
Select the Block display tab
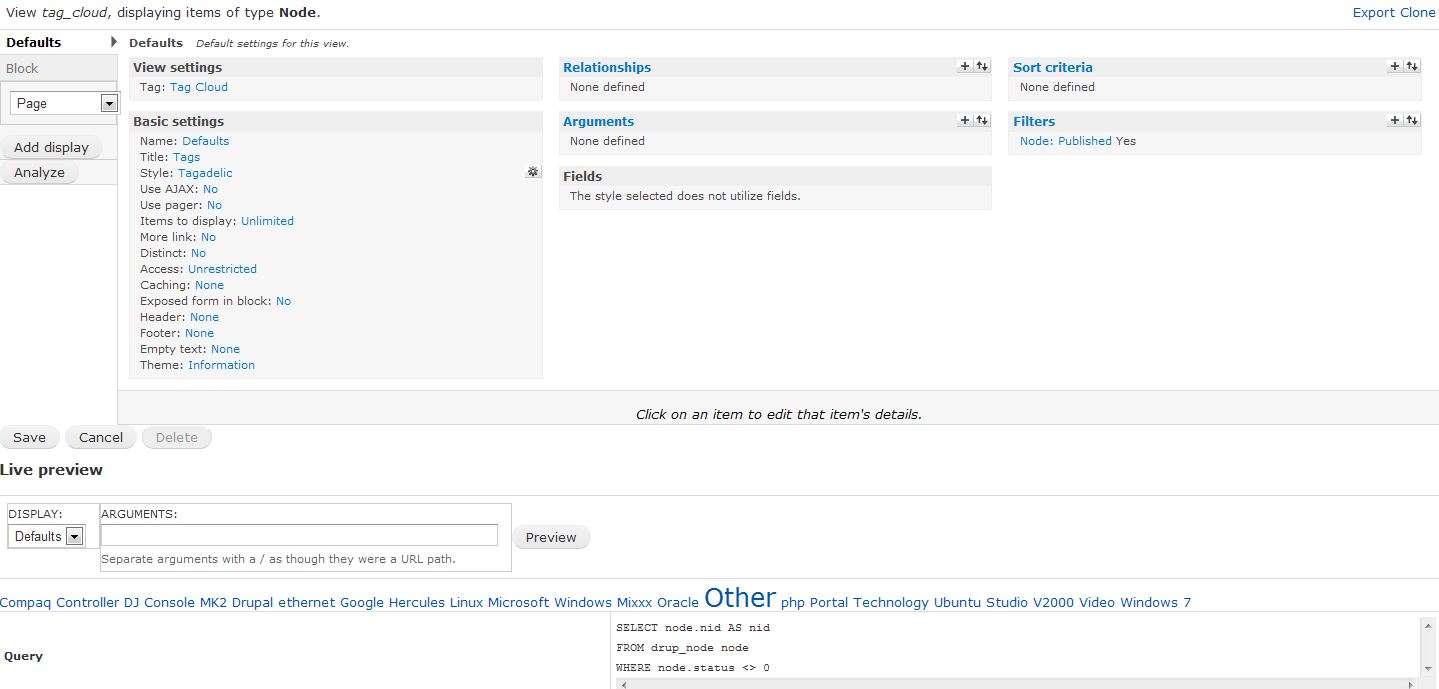click(x=58, y=68)
